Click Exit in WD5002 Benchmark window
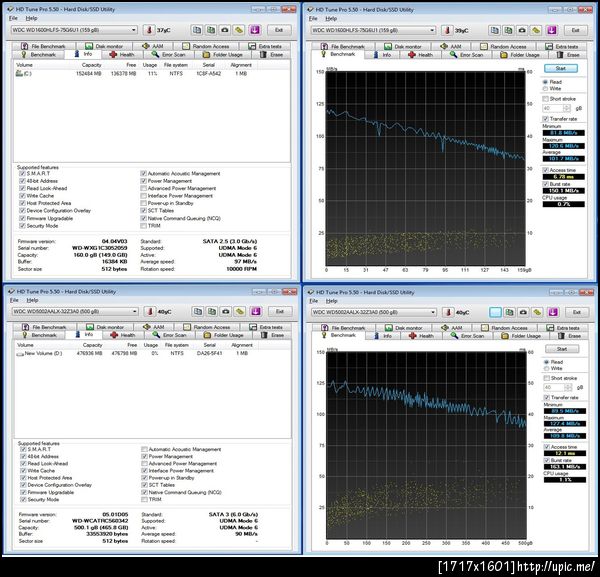Image resolution: width=600 pixels, height=577 pixels. tap(576, 313)
